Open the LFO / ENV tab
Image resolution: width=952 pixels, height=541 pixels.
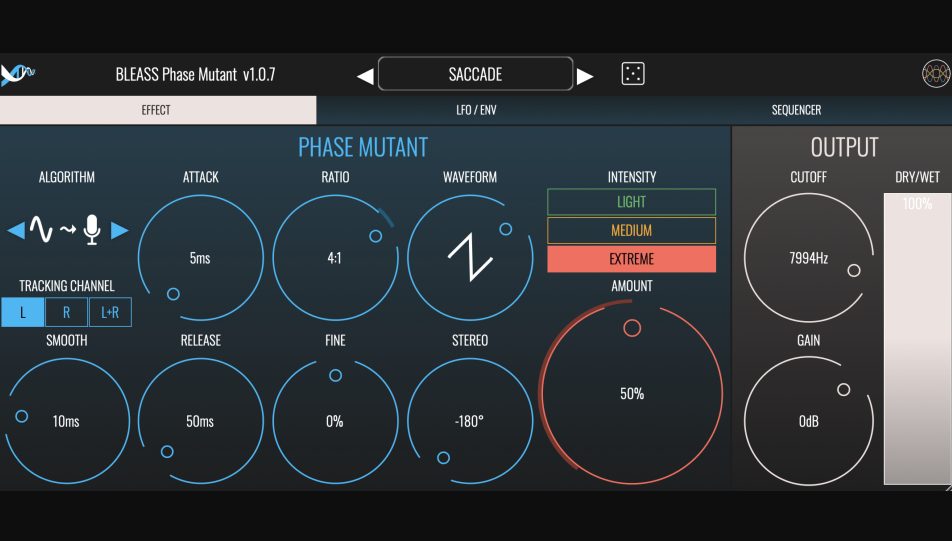click(476, 110)
